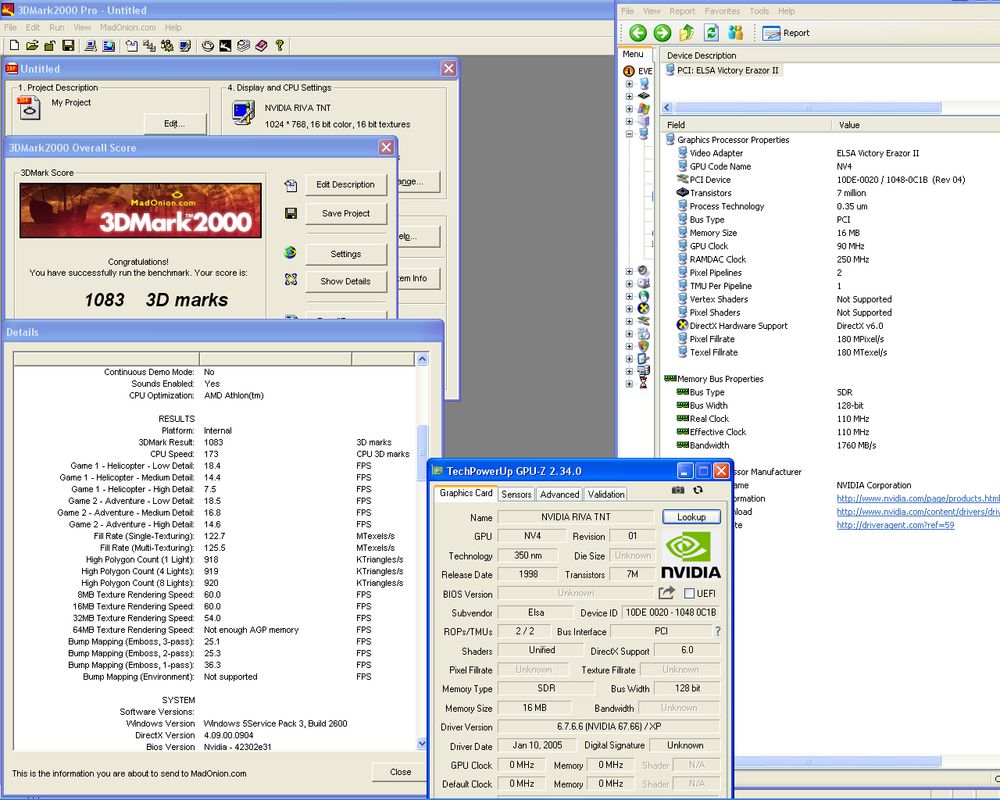Click the Edit... button under Project Description
This screenshot has width=1000, height=800.
[x=175, y=124]
